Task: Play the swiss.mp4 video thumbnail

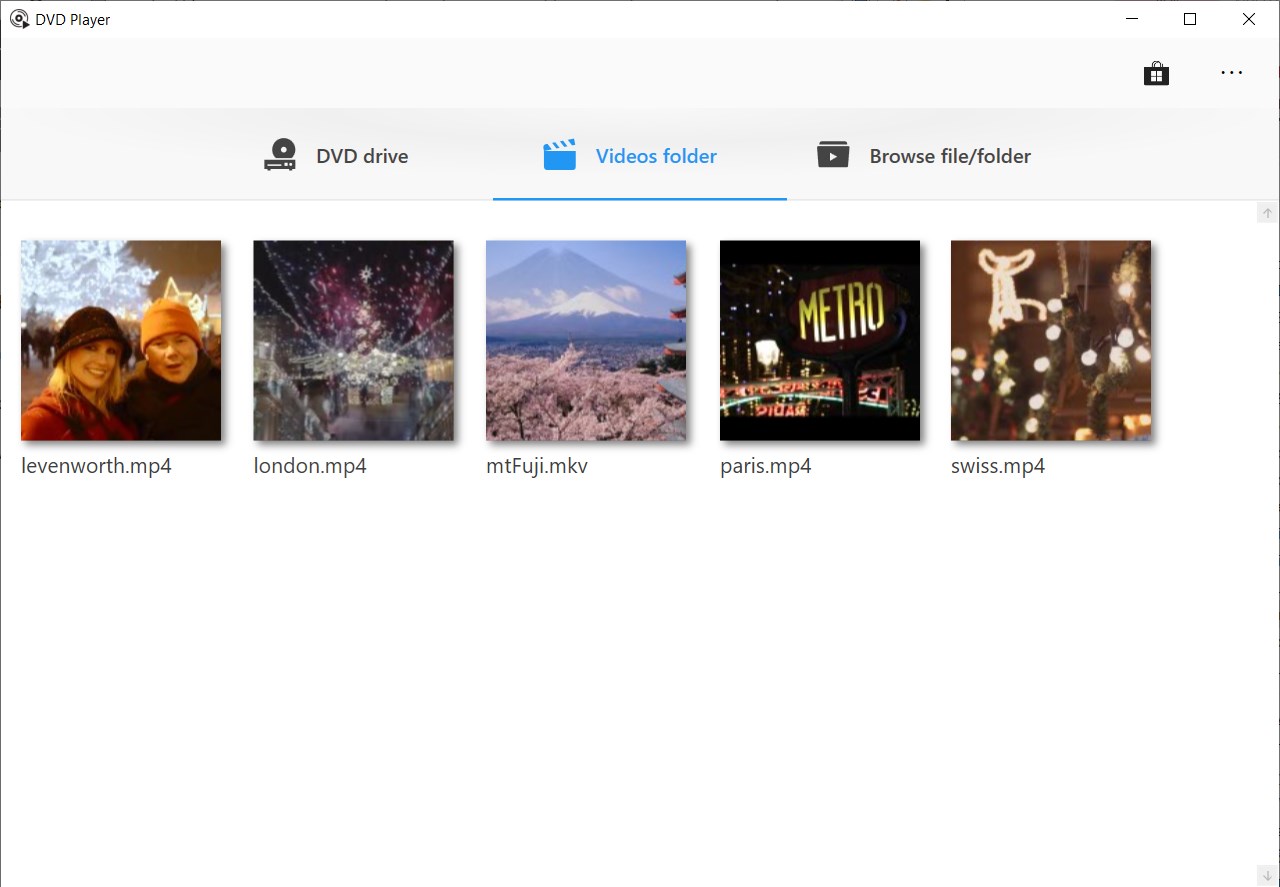Action: [x=1050, y=339]
